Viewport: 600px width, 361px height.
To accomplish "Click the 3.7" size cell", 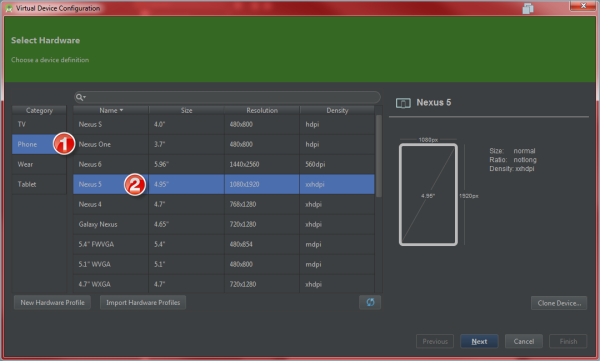I will click(186, 144).
